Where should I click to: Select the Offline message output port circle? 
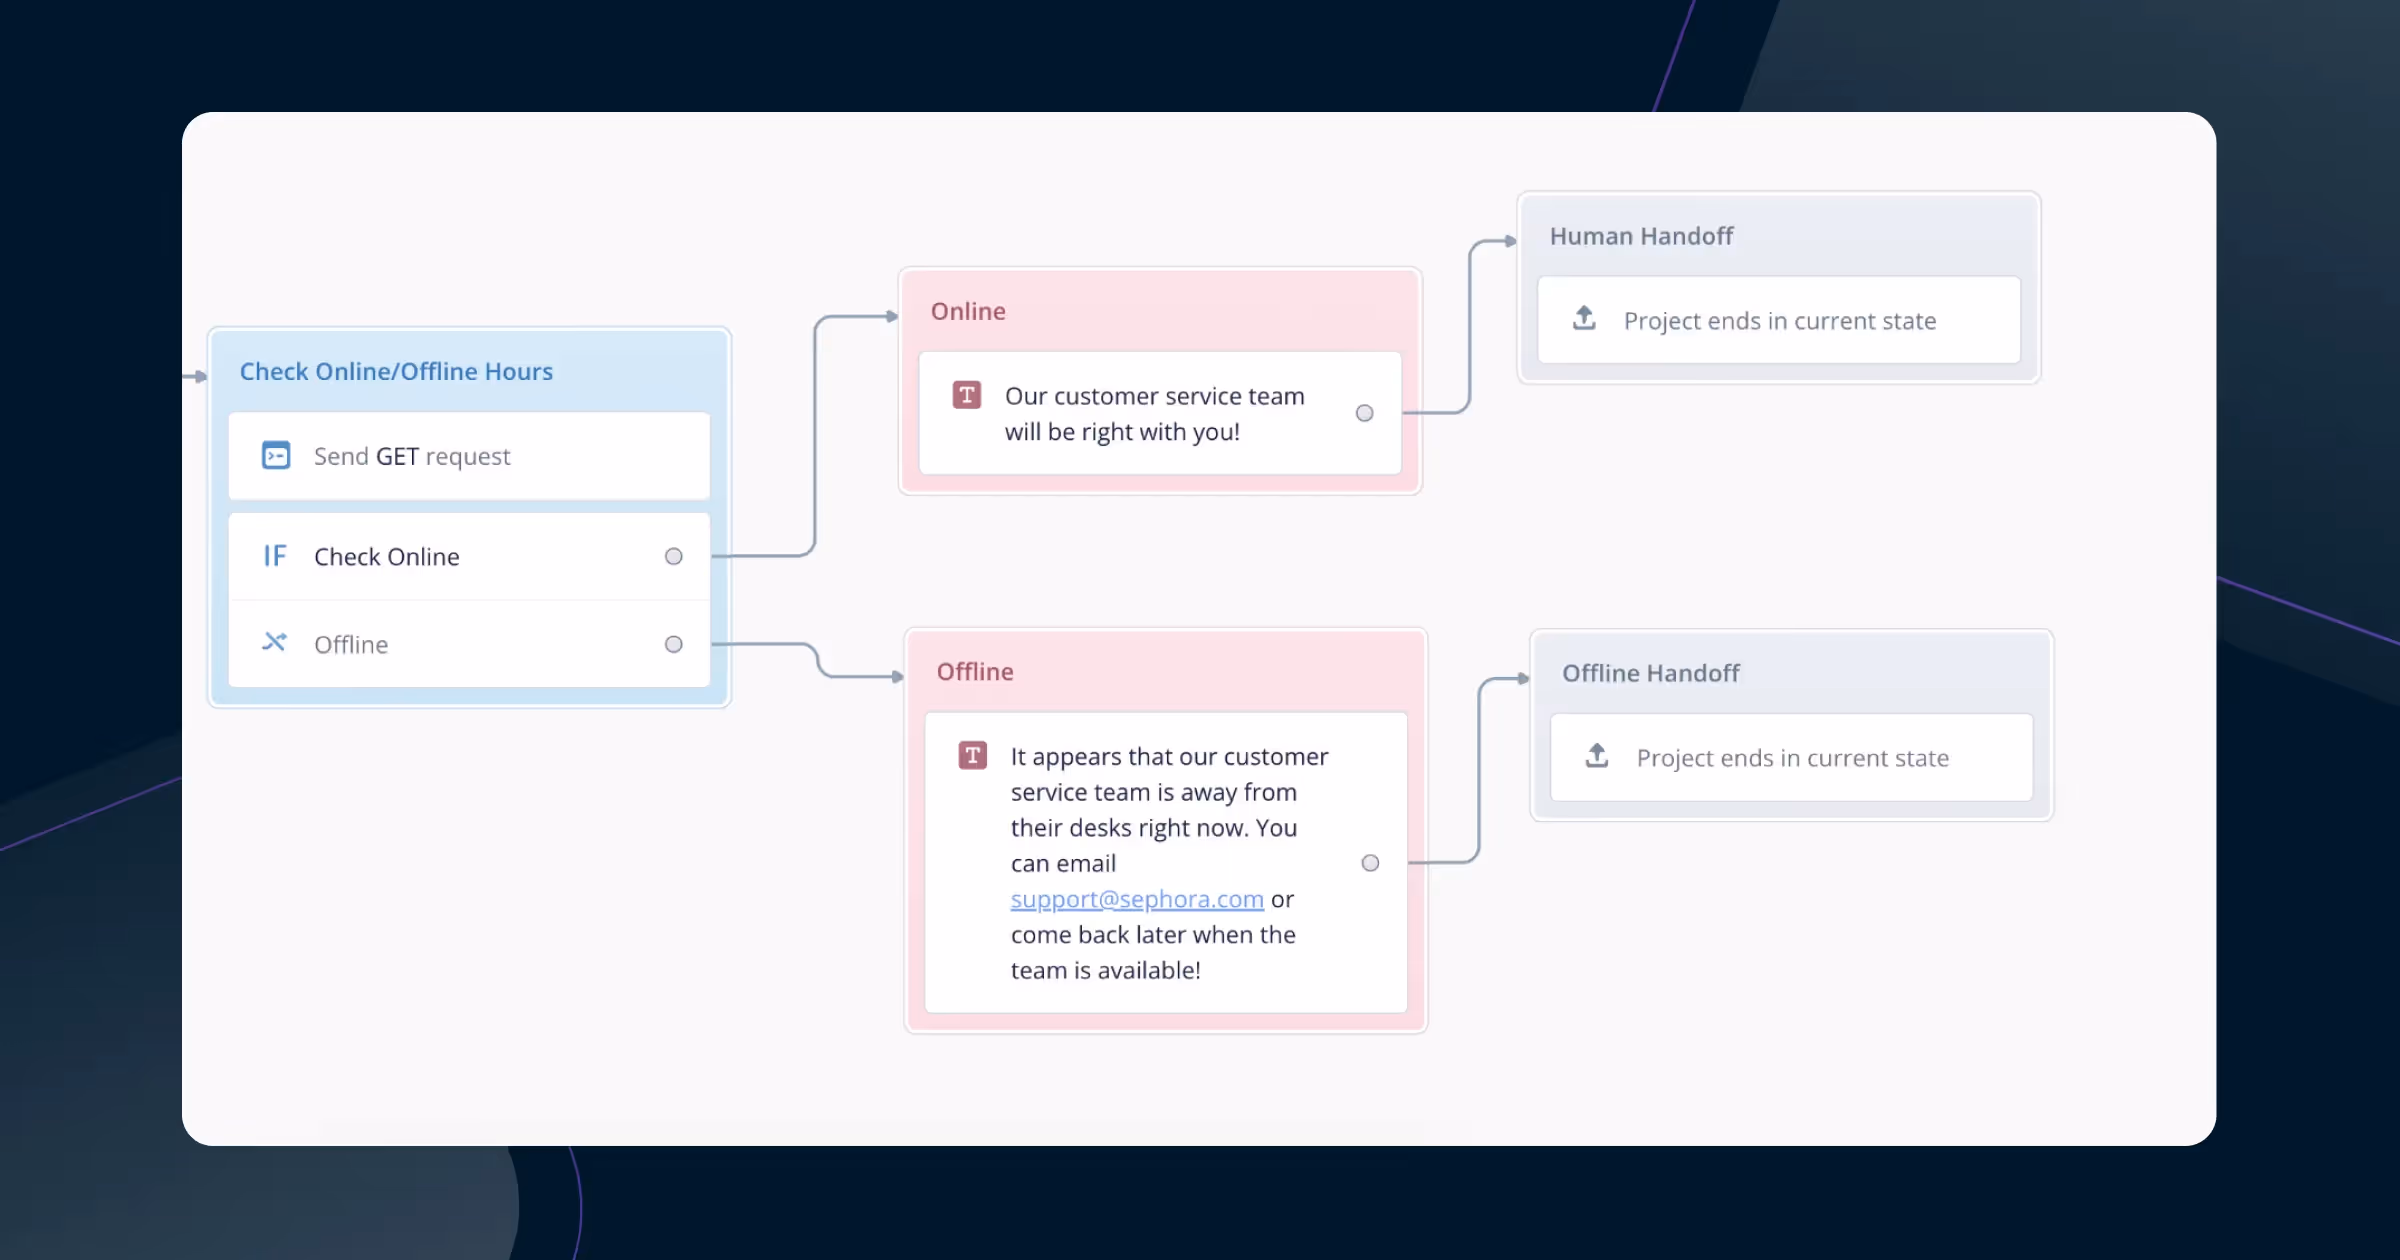point(1370,863)
